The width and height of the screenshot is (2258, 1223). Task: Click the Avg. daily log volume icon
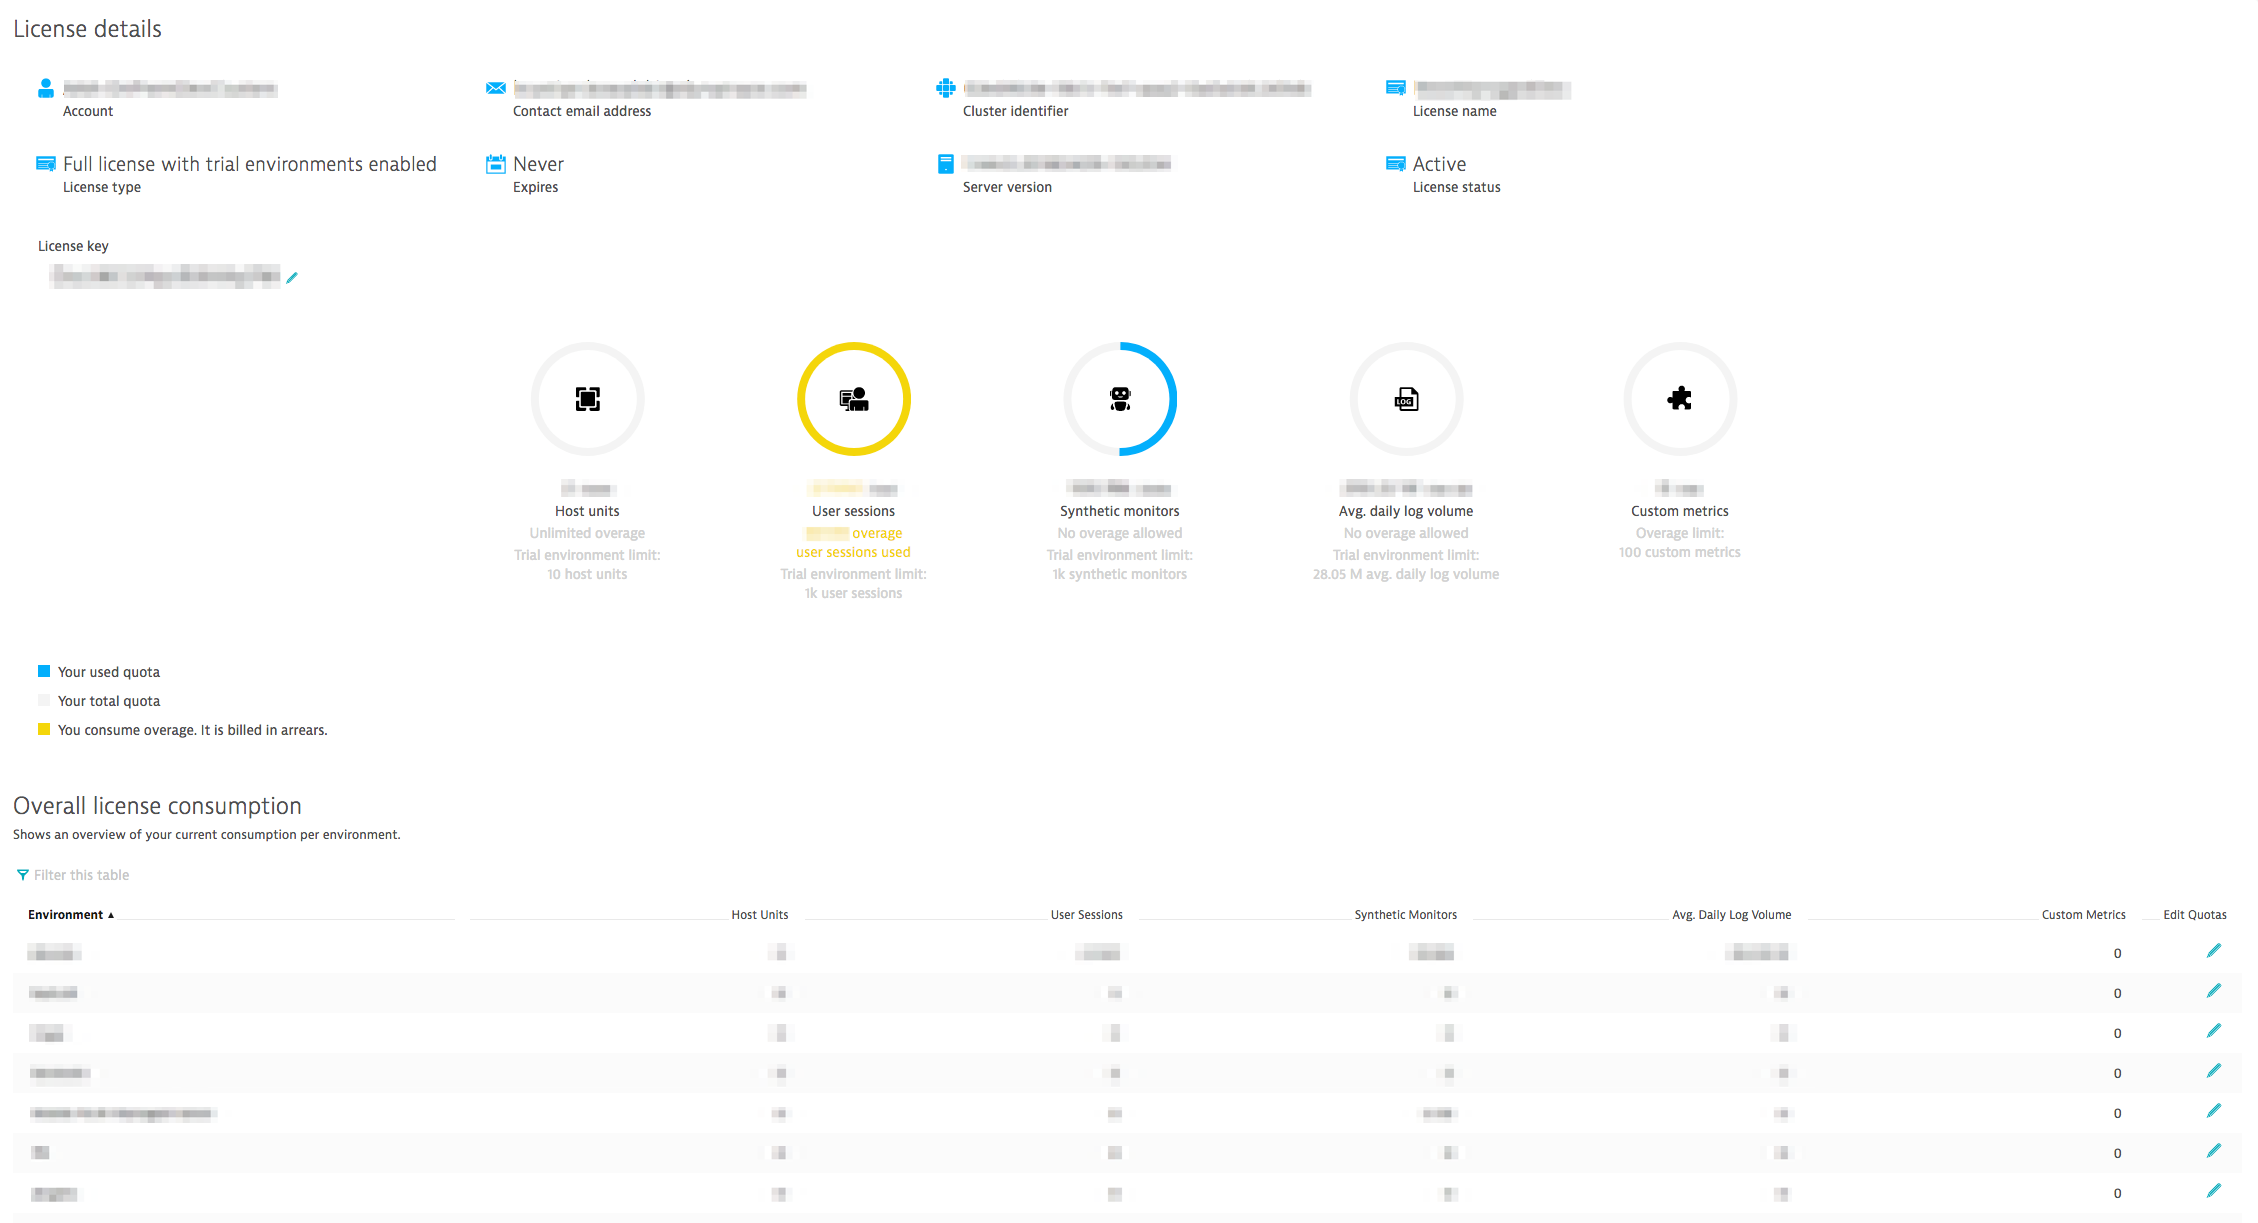[x=1406, y=399]
